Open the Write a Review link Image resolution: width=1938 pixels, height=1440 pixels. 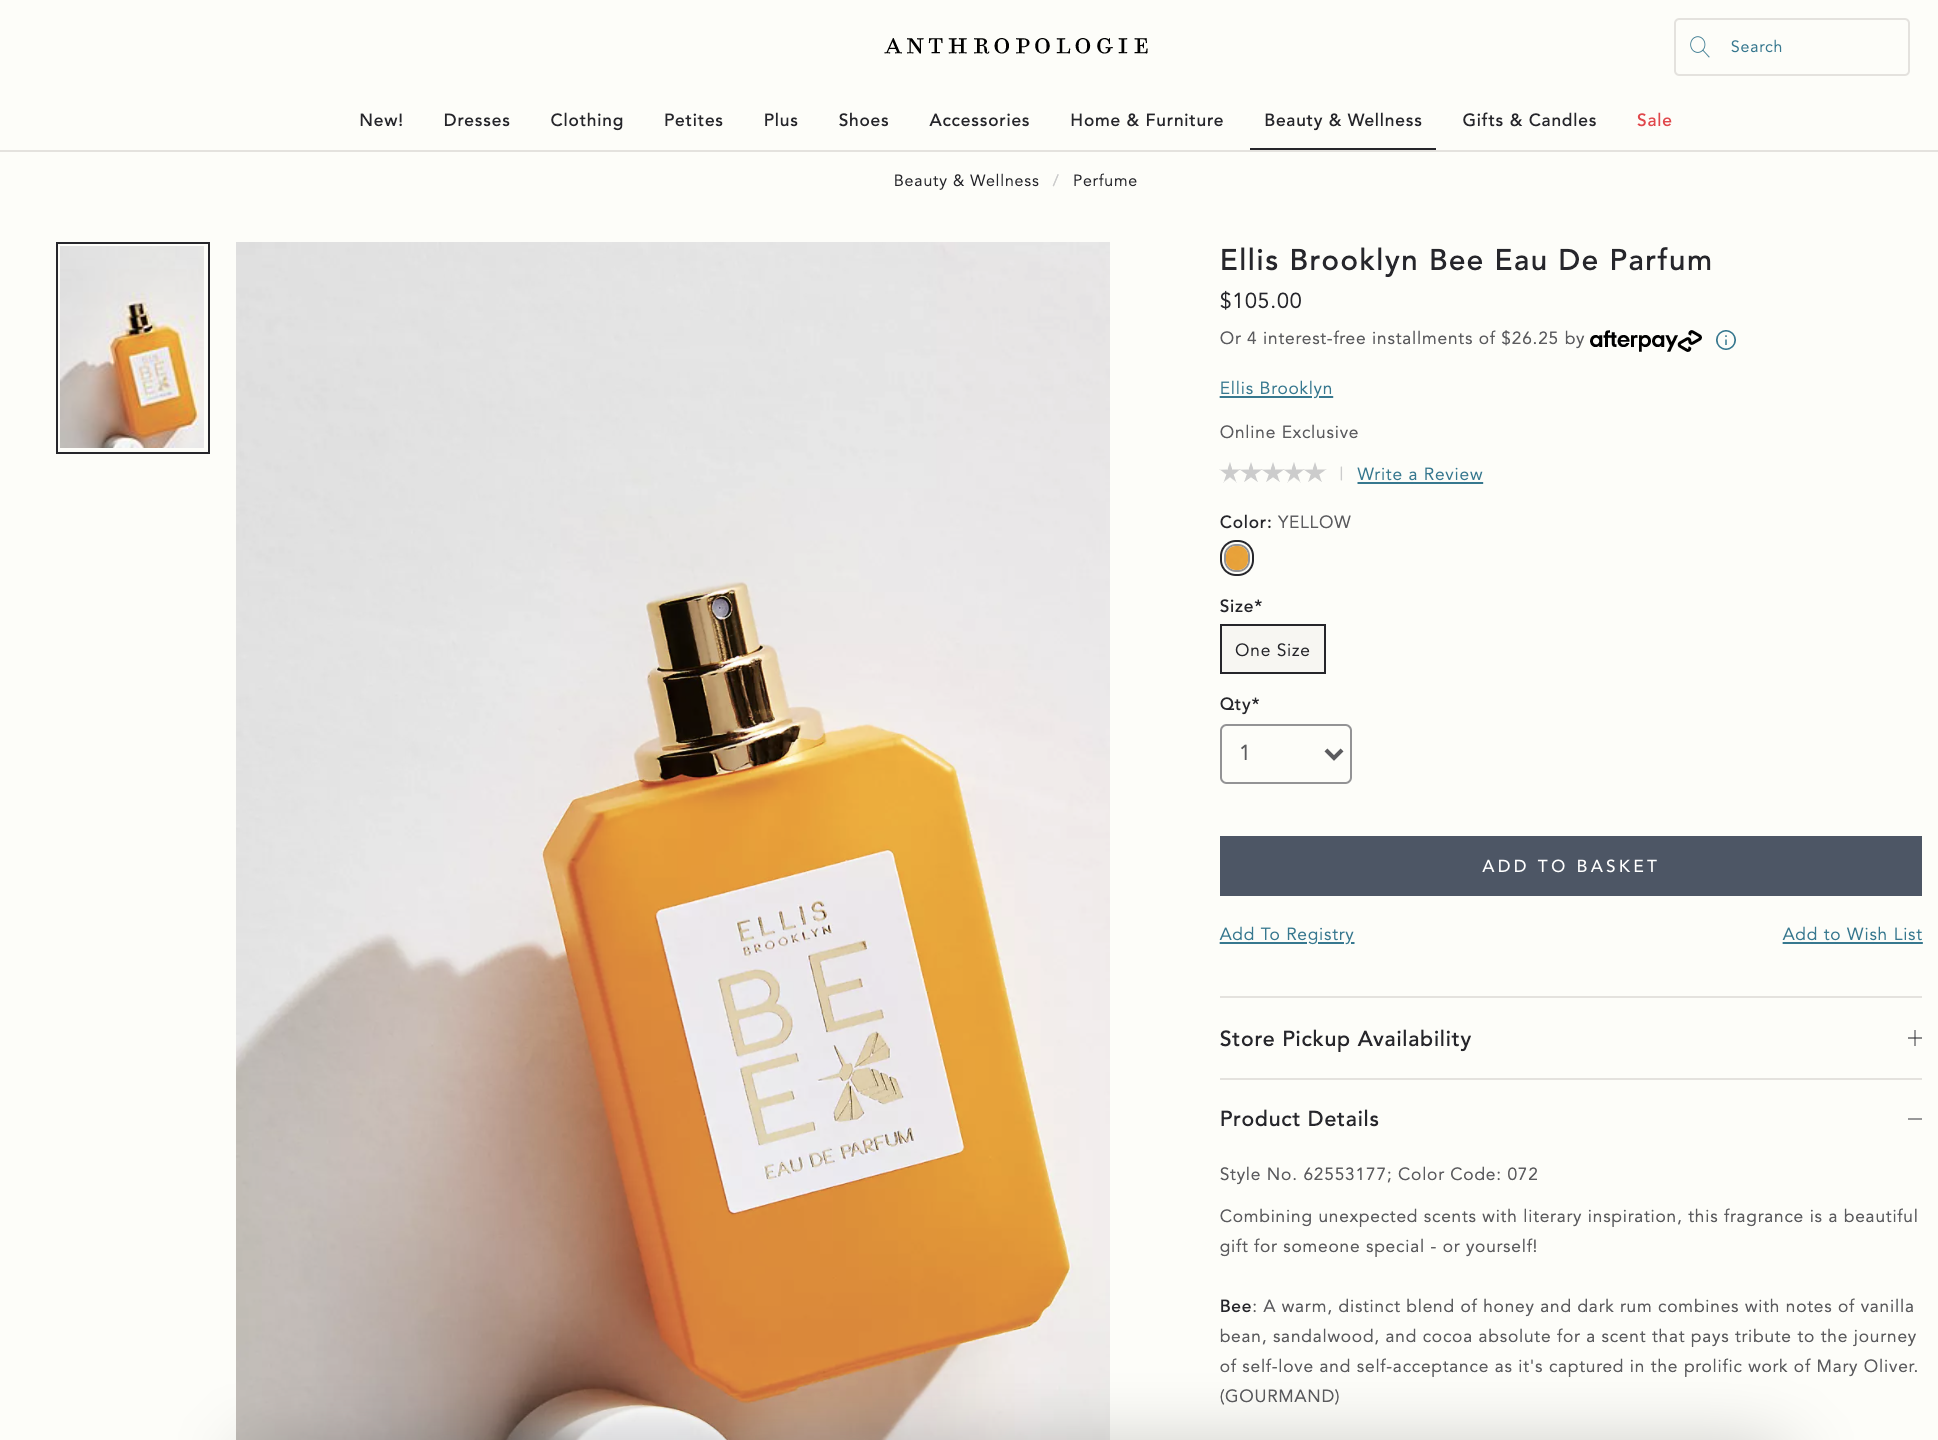(x=1419, y=474)
